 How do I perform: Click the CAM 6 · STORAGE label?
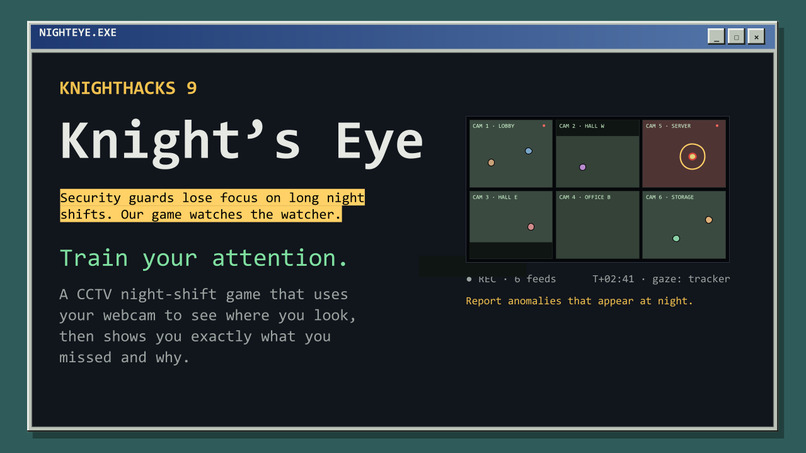(x=670, y=197)
